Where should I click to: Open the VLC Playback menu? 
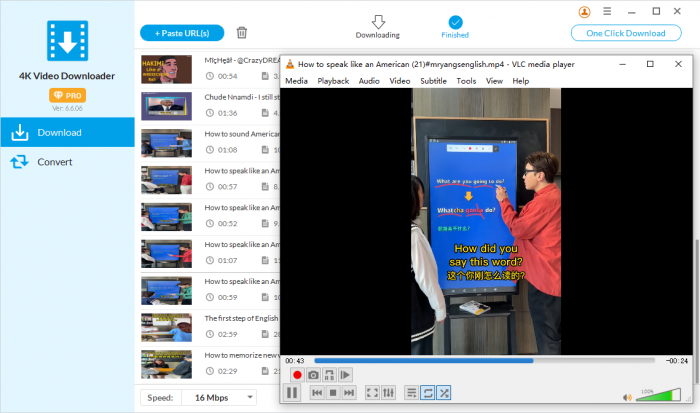333,80
